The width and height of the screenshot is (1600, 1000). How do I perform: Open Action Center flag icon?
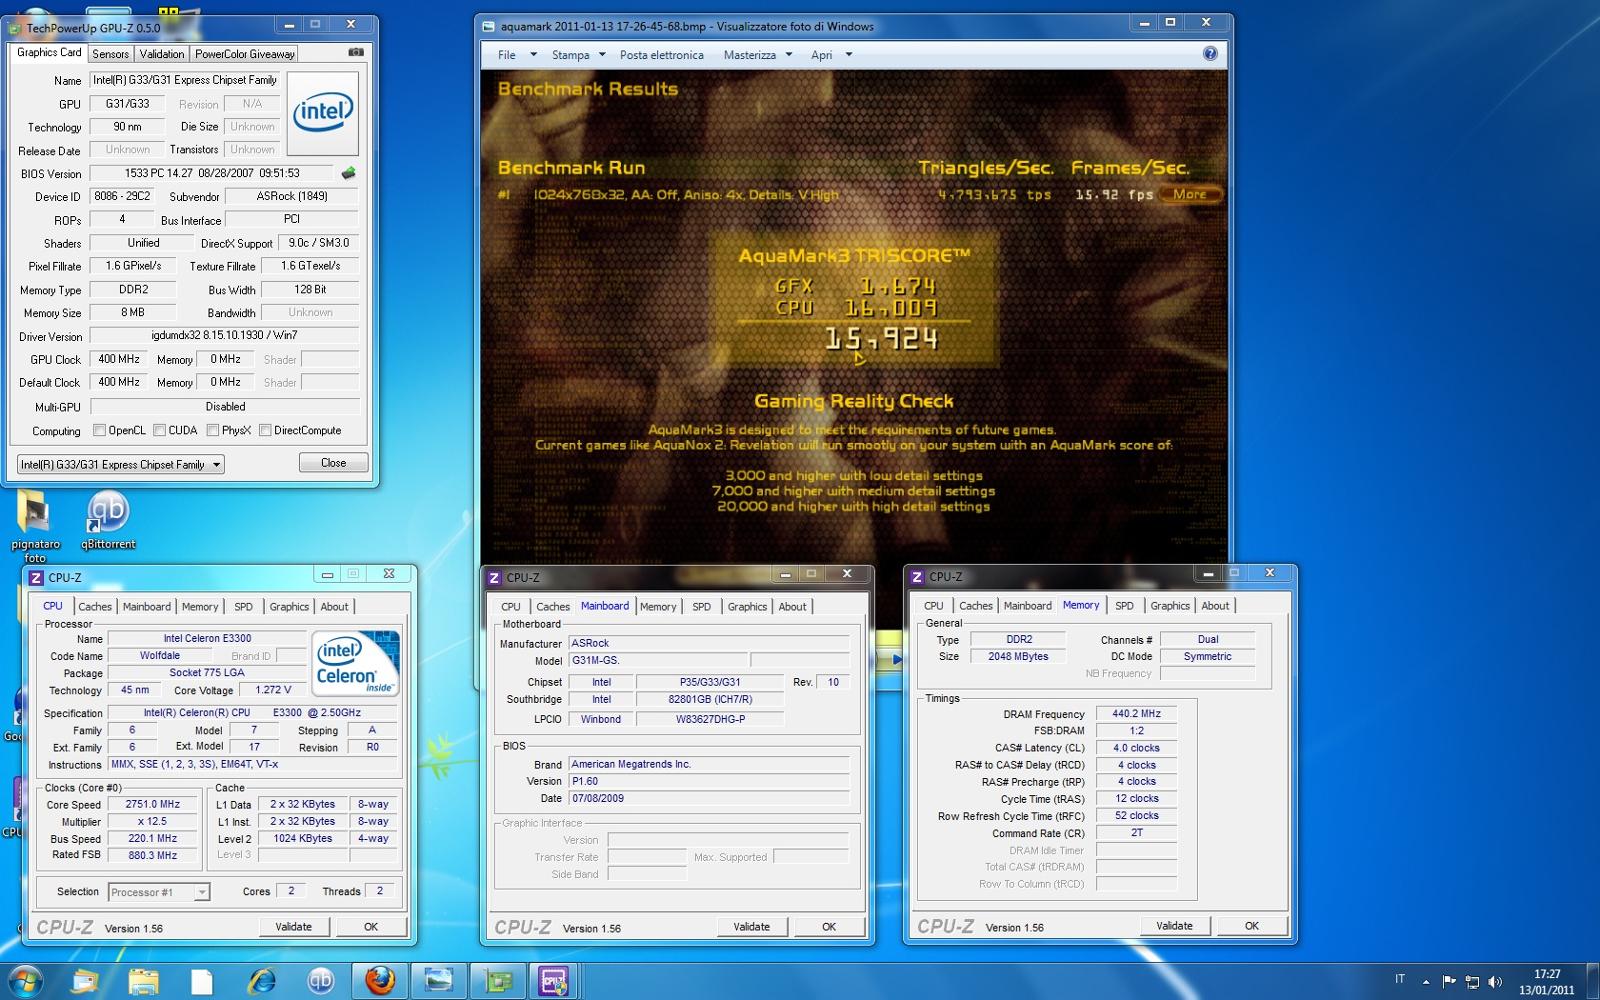point(1449,982)
